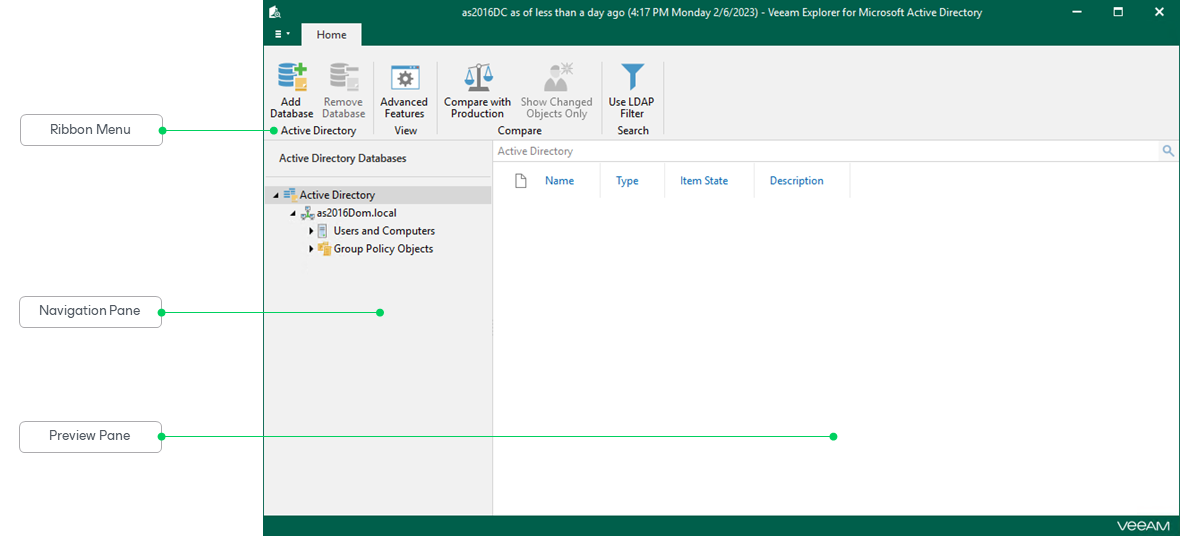Collapse the as2016Dom.local domain node

293,213
